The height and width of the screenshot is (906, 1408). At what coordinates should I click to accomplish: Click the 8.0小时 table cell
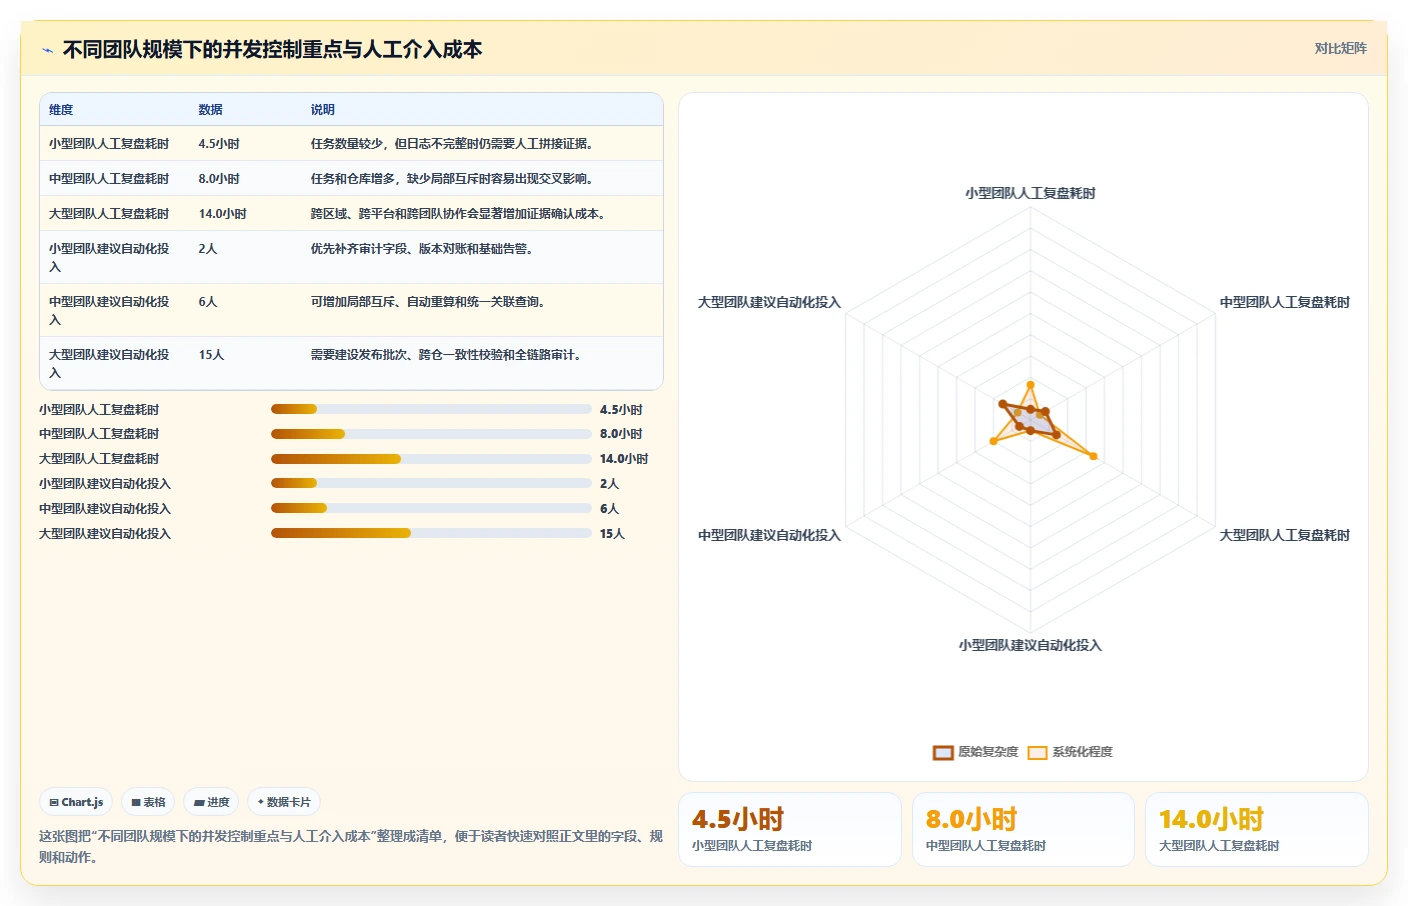click(x=219, y=179)
